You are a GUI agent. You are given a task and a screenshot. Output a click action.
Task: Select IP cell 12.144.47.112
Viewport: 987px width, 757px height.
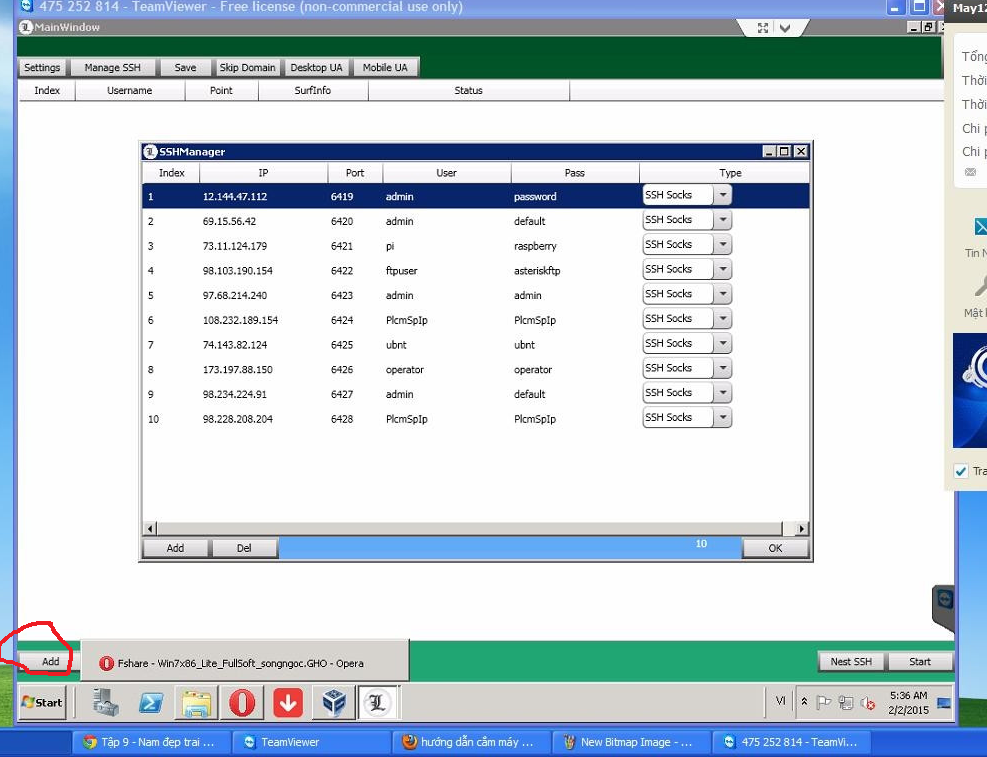pyautogui.click(x=235, y=196)
